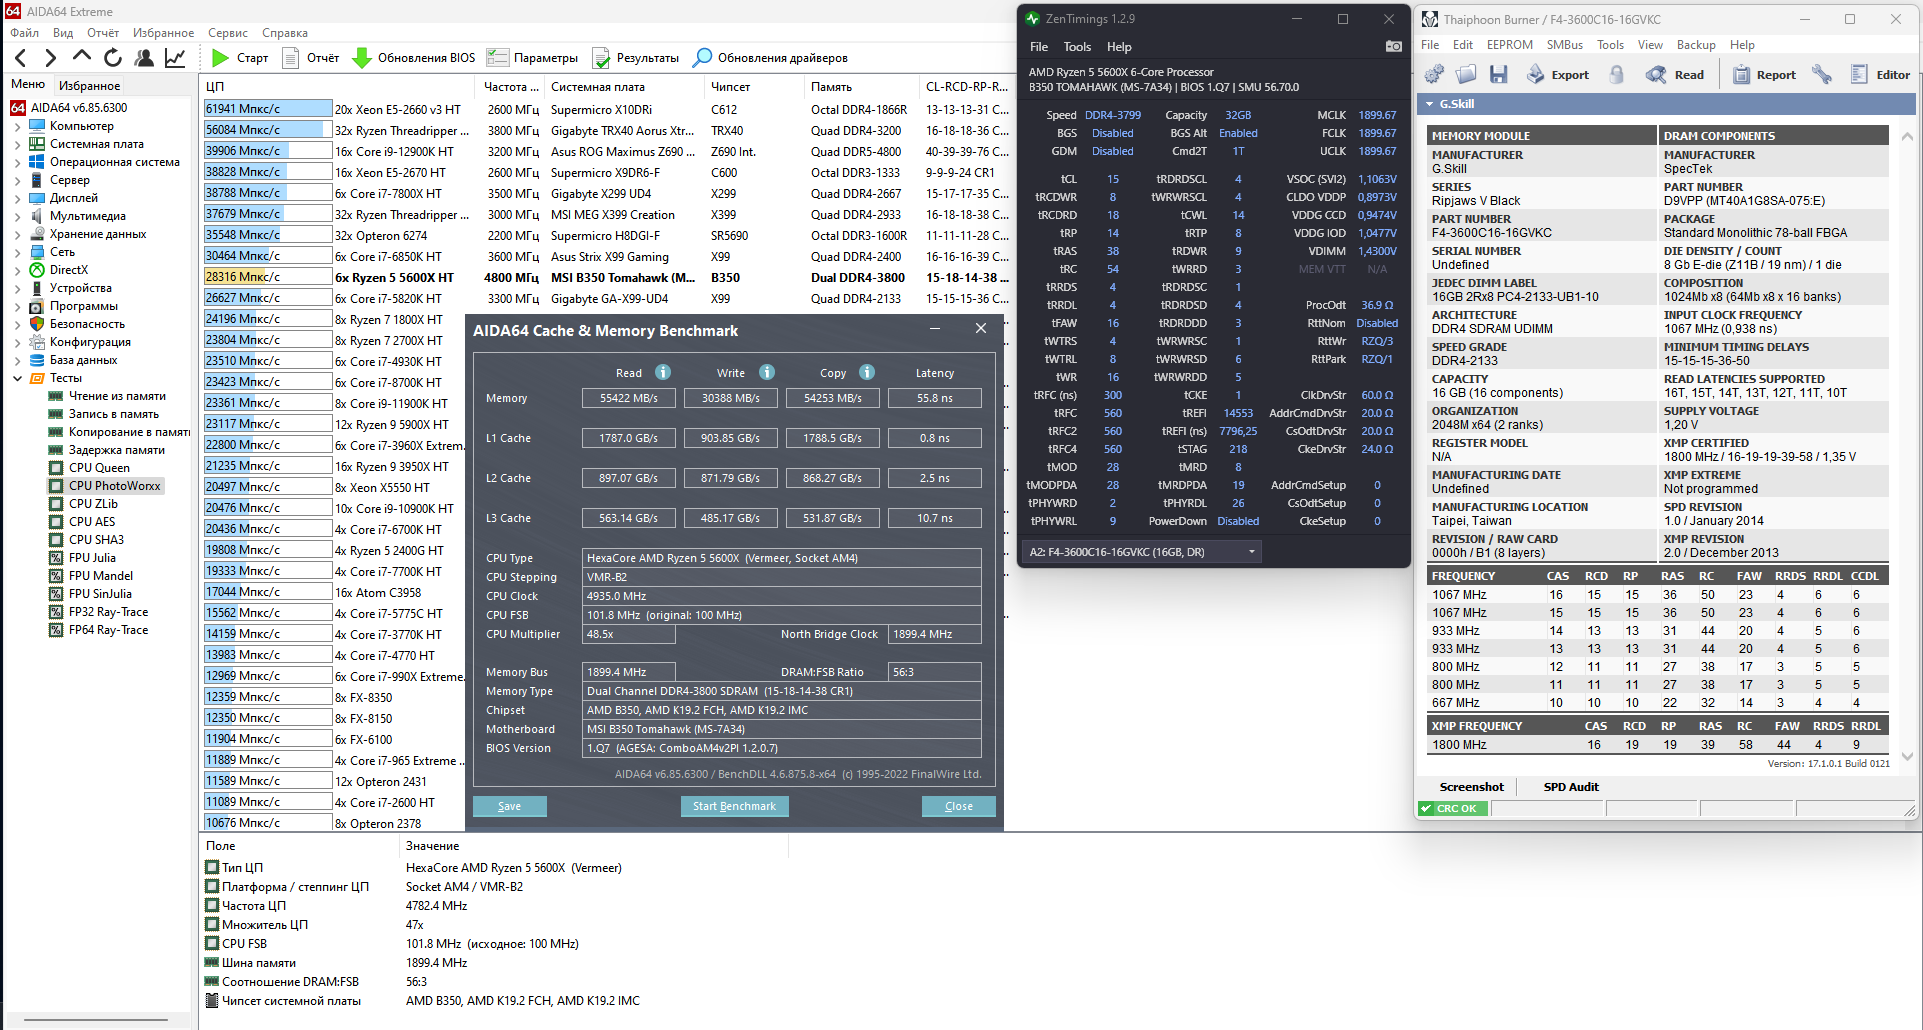This screenshot has height=1030, width=1923.
Task: Switch to the Избранное tab in the left panel
Action: (90, 86)
